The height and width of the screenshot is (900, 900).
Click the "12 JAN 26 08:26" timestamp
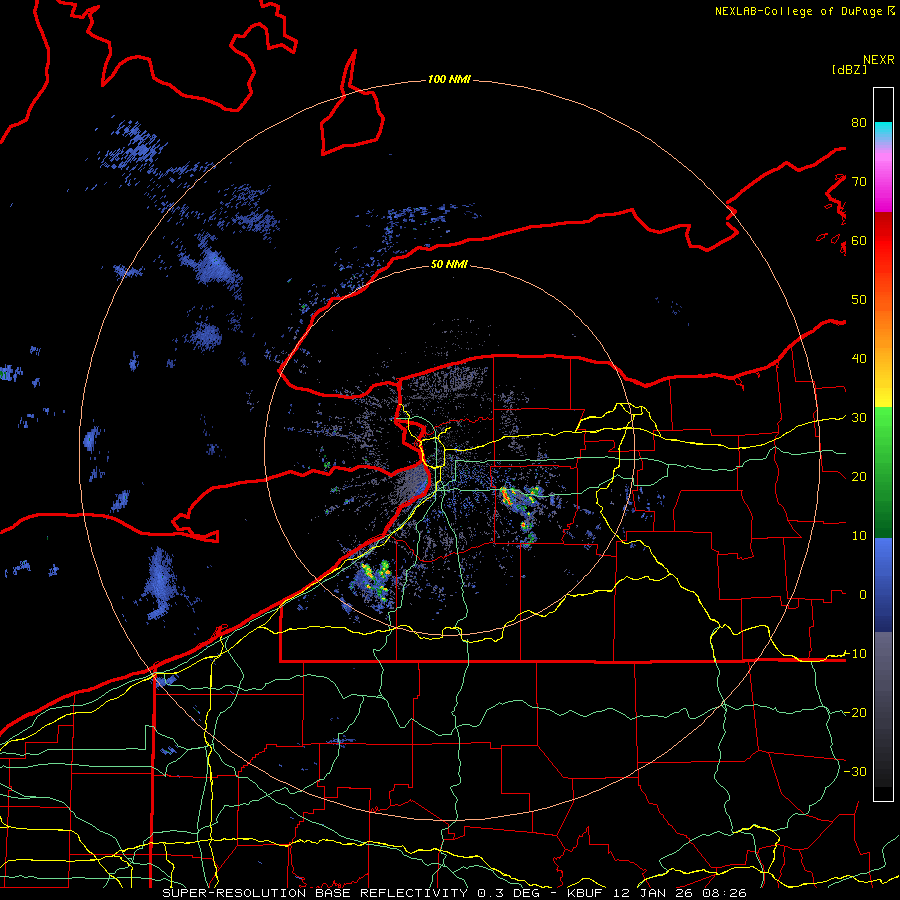pyautogui.click(x=680, y=893)
